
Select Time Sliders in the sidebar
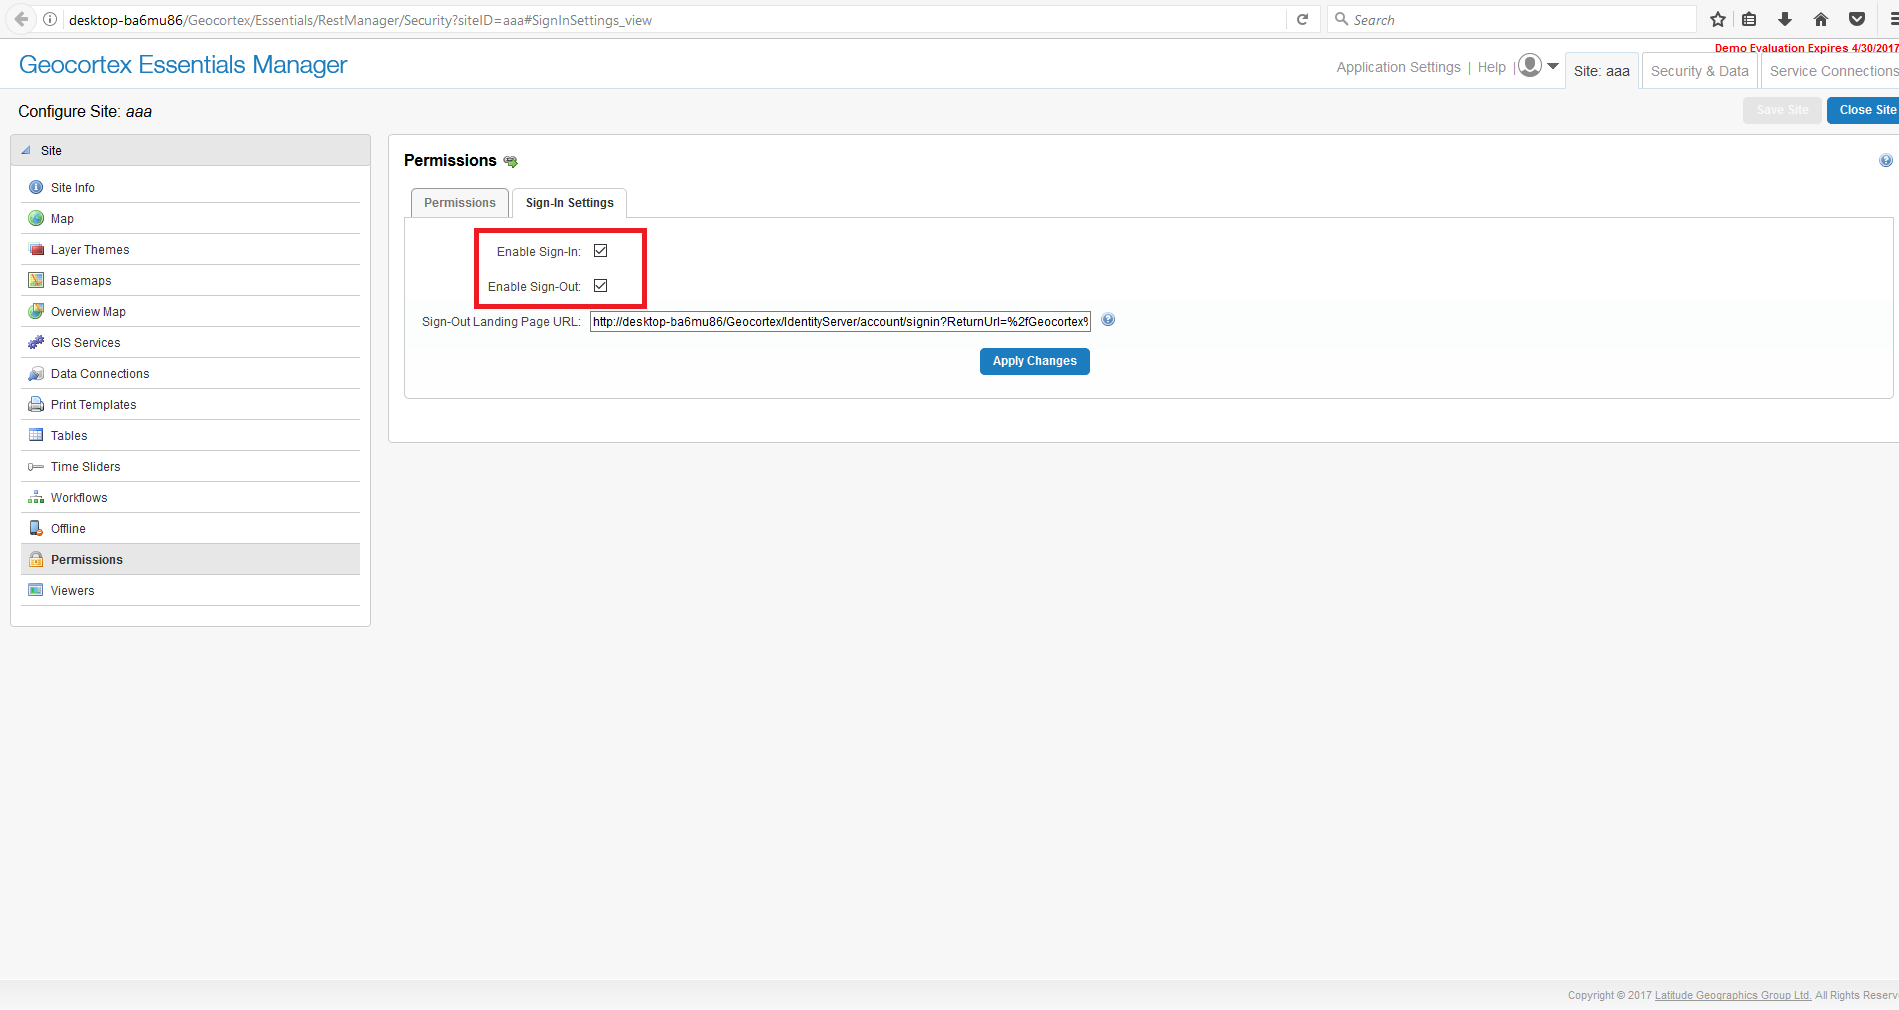(x=190, y=466)
